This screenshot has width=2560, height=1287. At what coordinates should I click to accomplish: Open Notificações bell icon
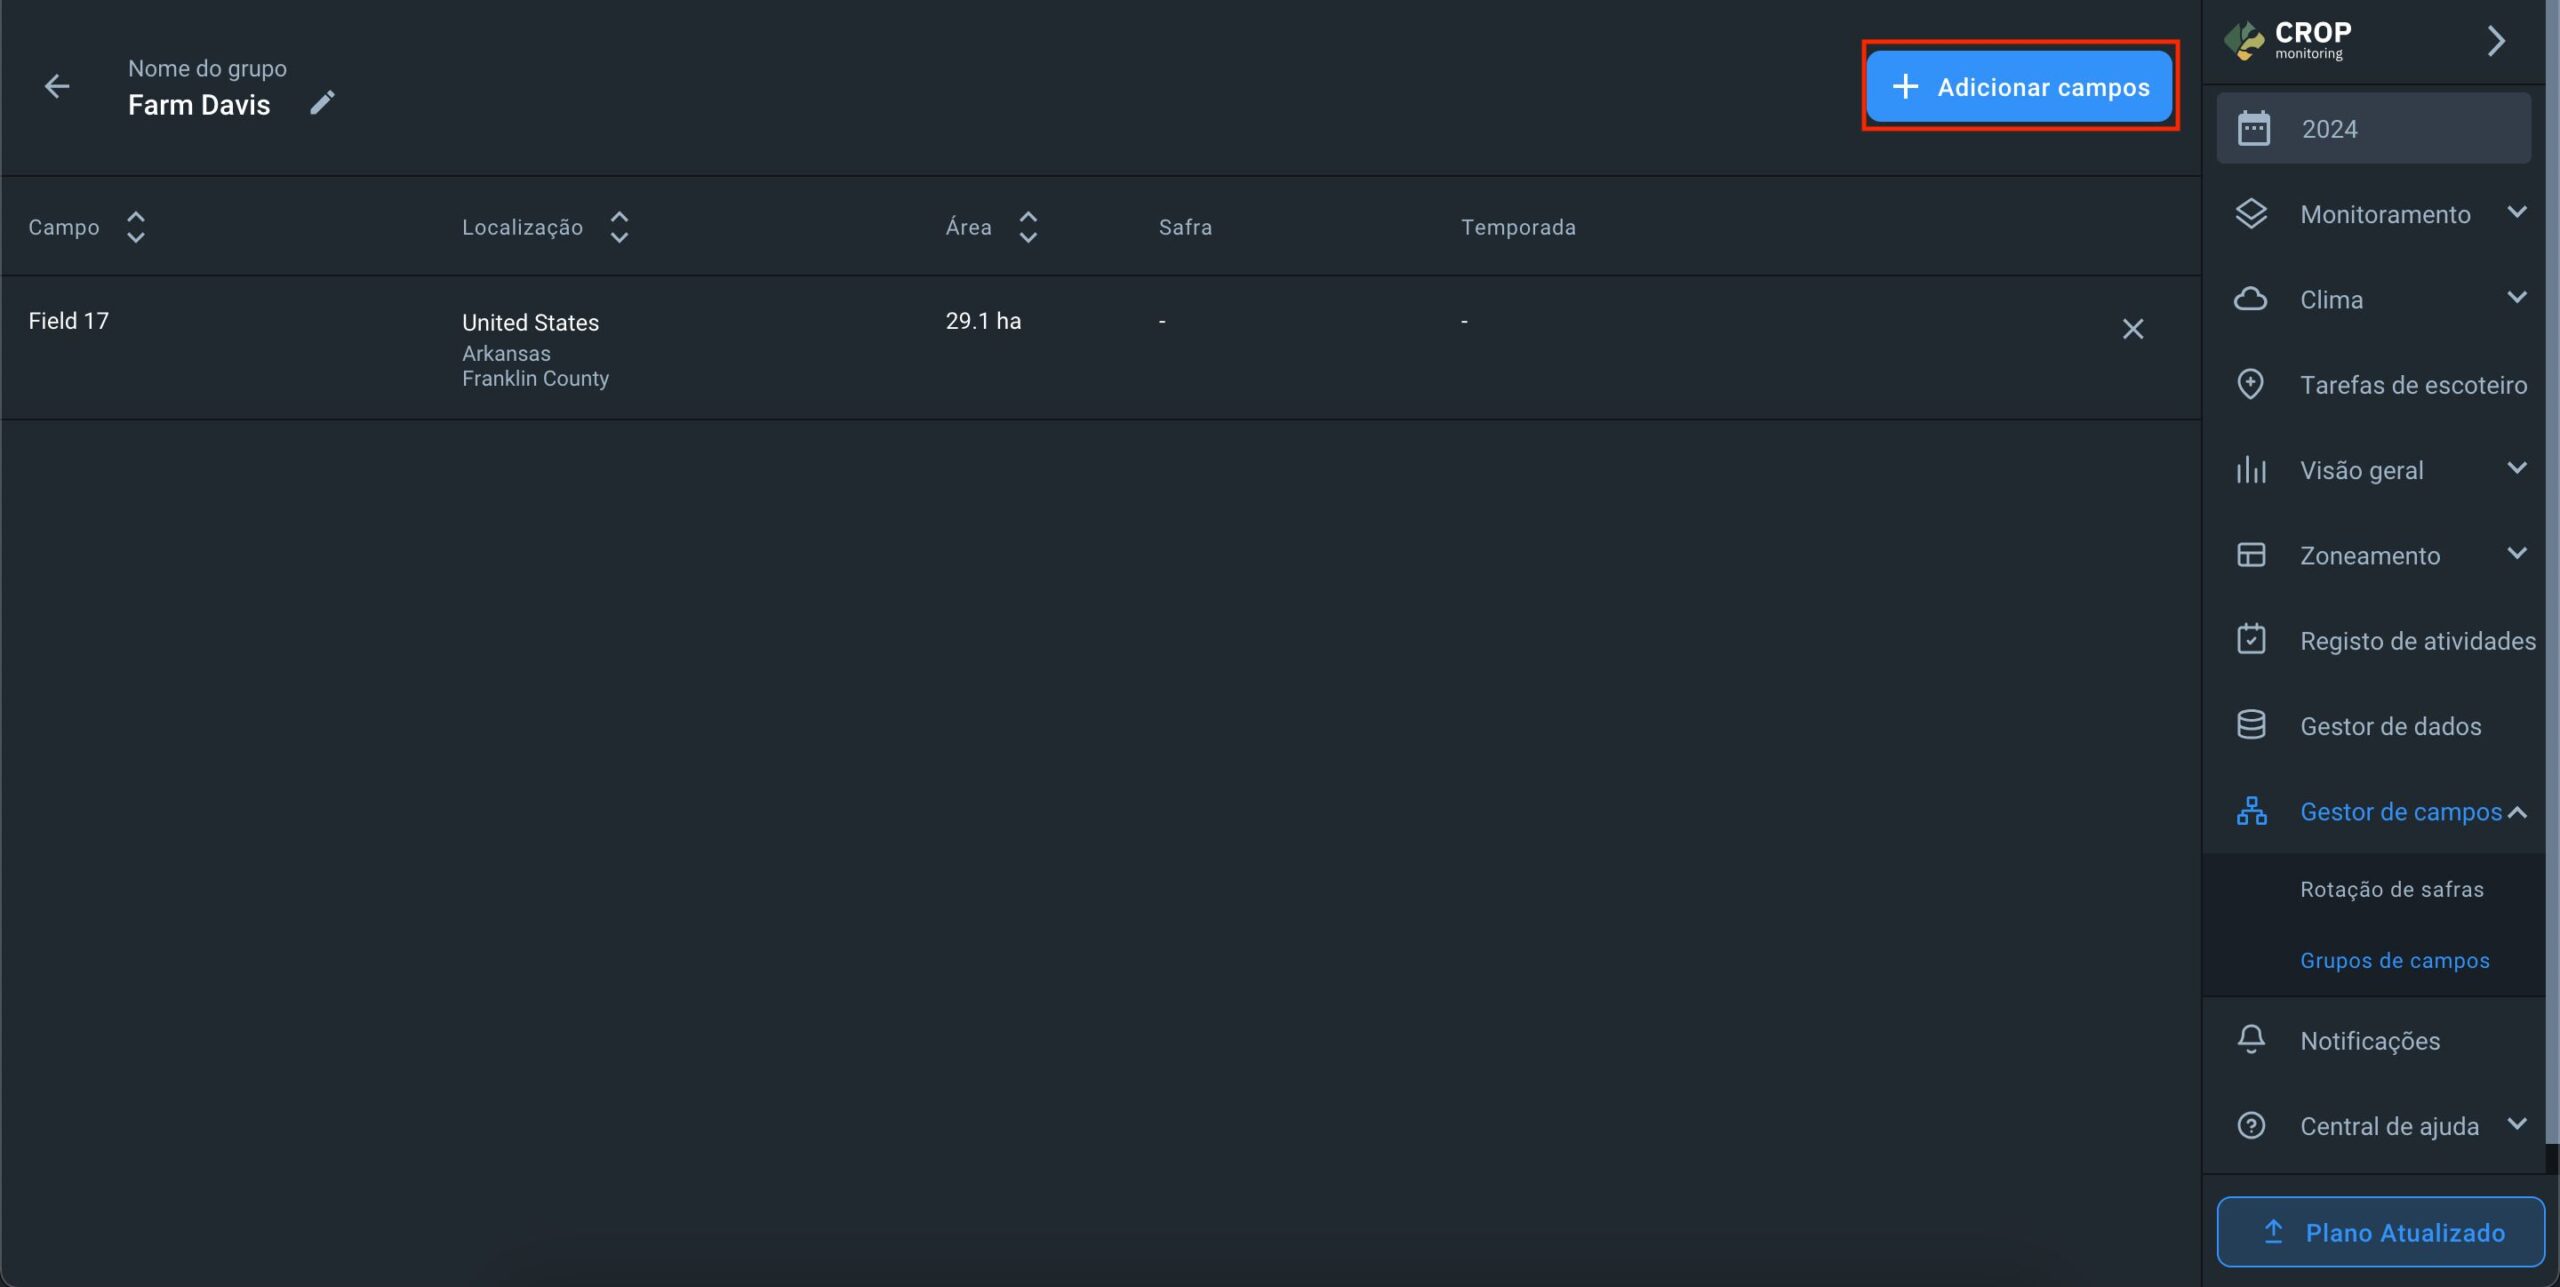(2250, 1039)
